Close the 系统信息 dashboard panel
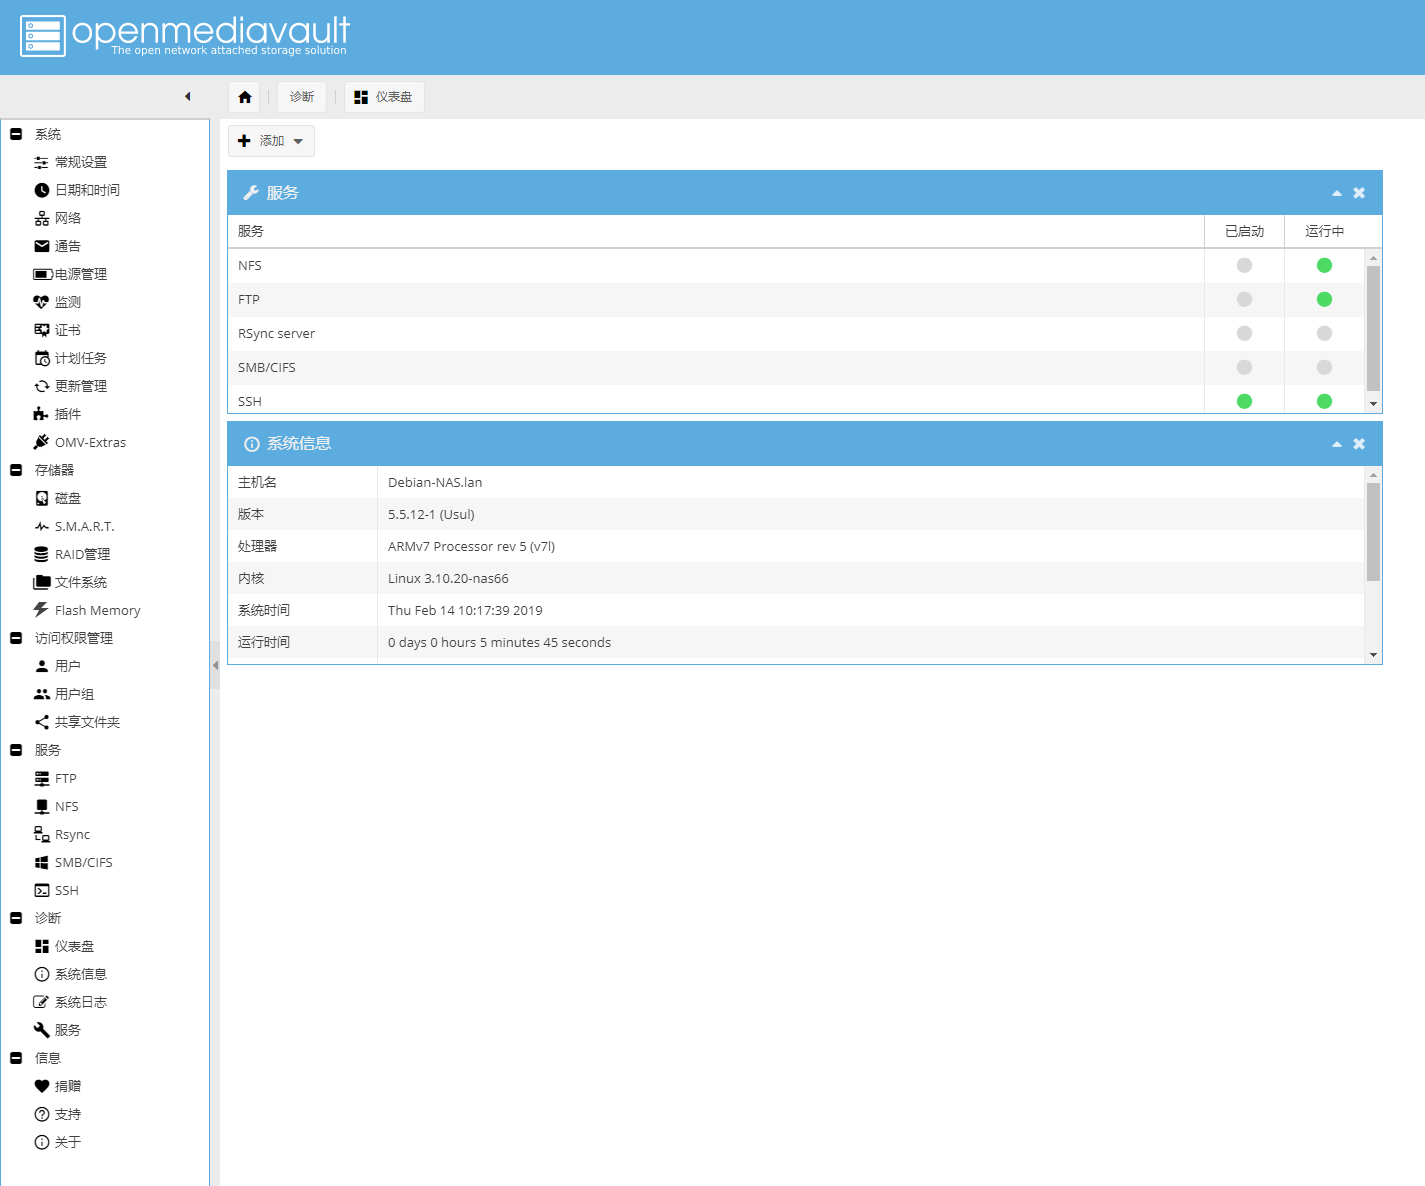 [x=1359, y=444]
